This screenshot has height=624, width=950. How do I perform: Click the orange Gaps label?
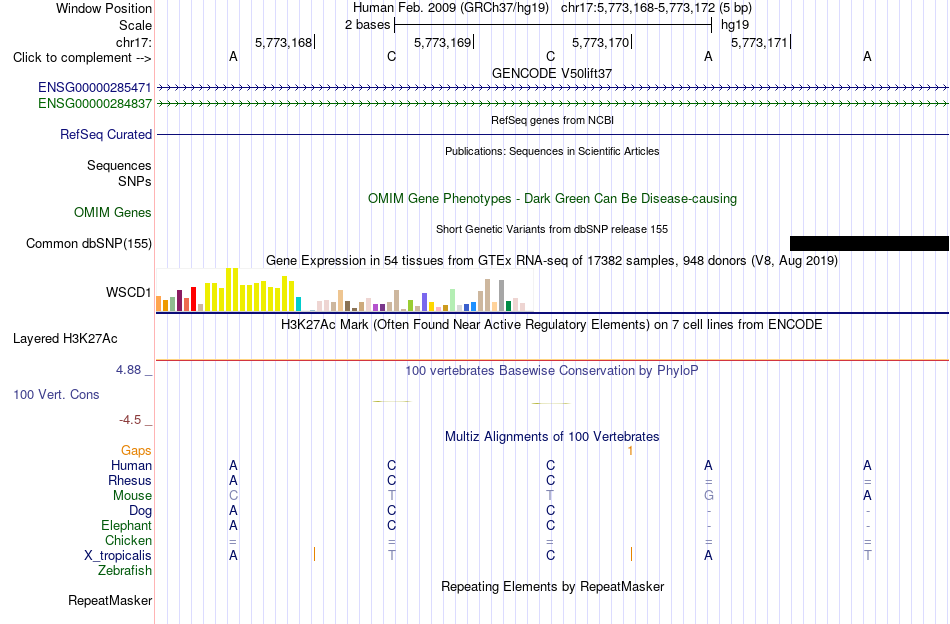pos(136,450)
